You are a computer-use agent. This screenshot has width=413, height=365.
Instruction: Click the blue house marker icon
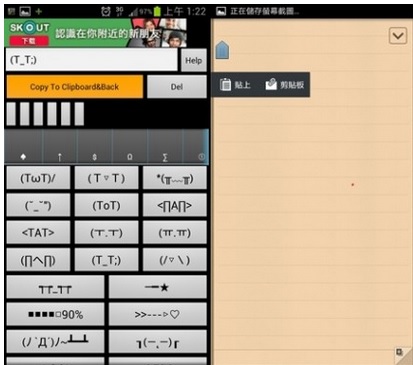[222, 50]
